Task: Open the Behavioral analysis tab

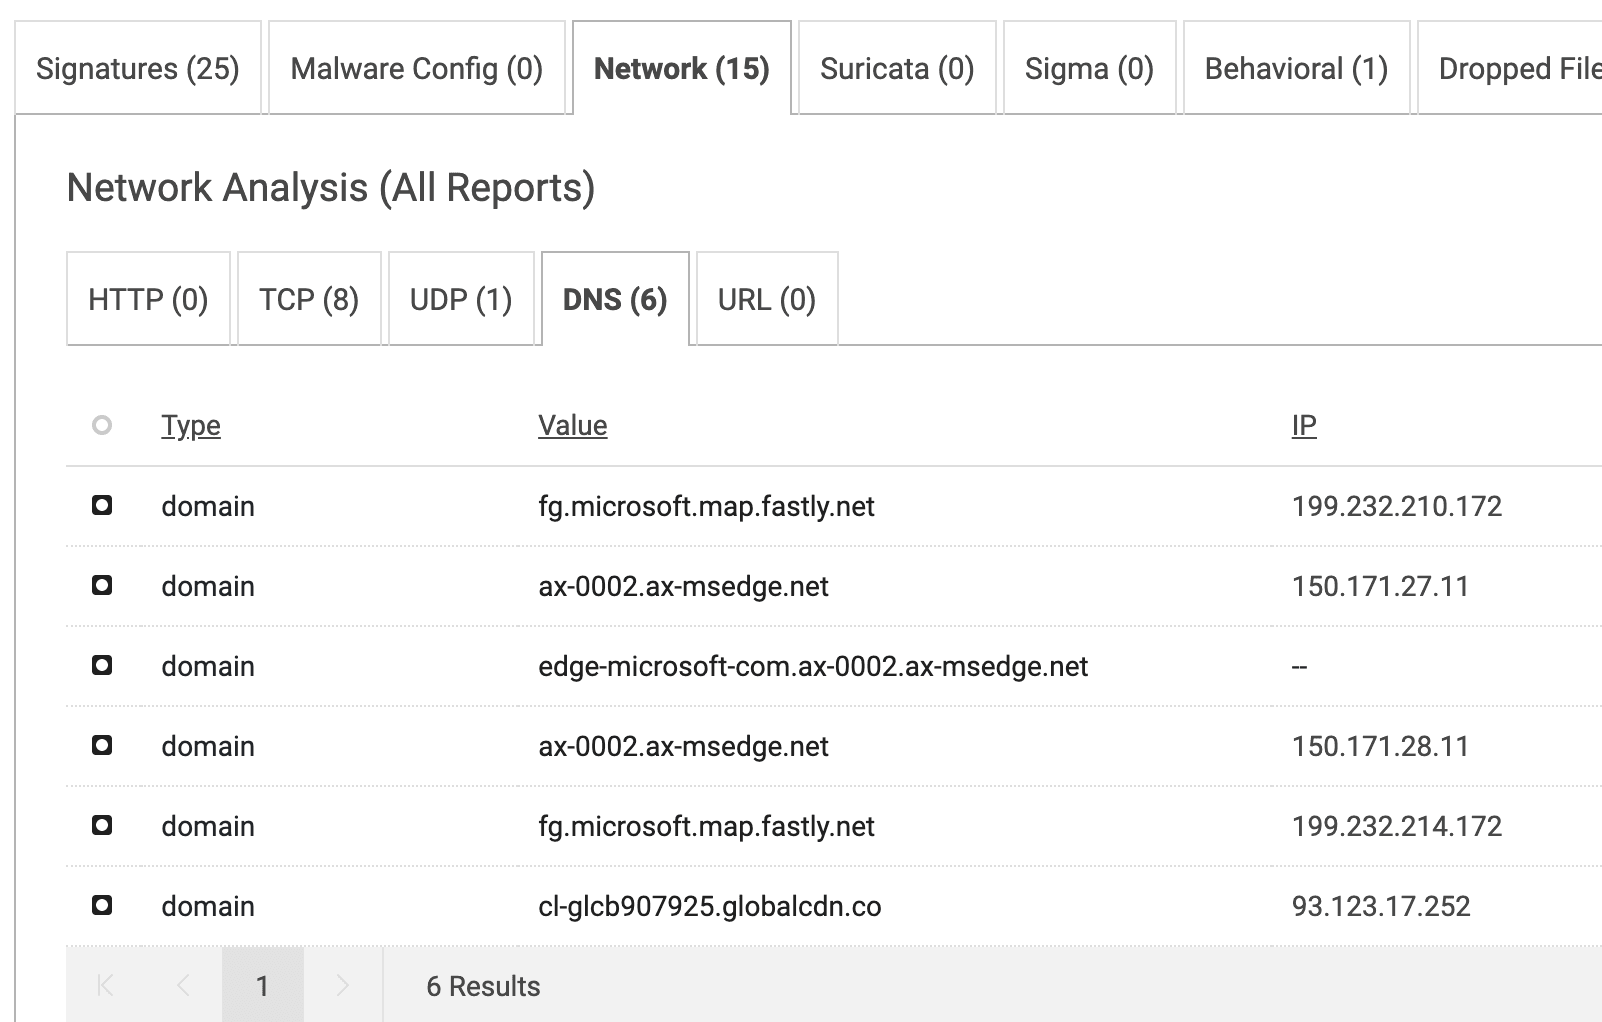Action: tap(1295, 68)
